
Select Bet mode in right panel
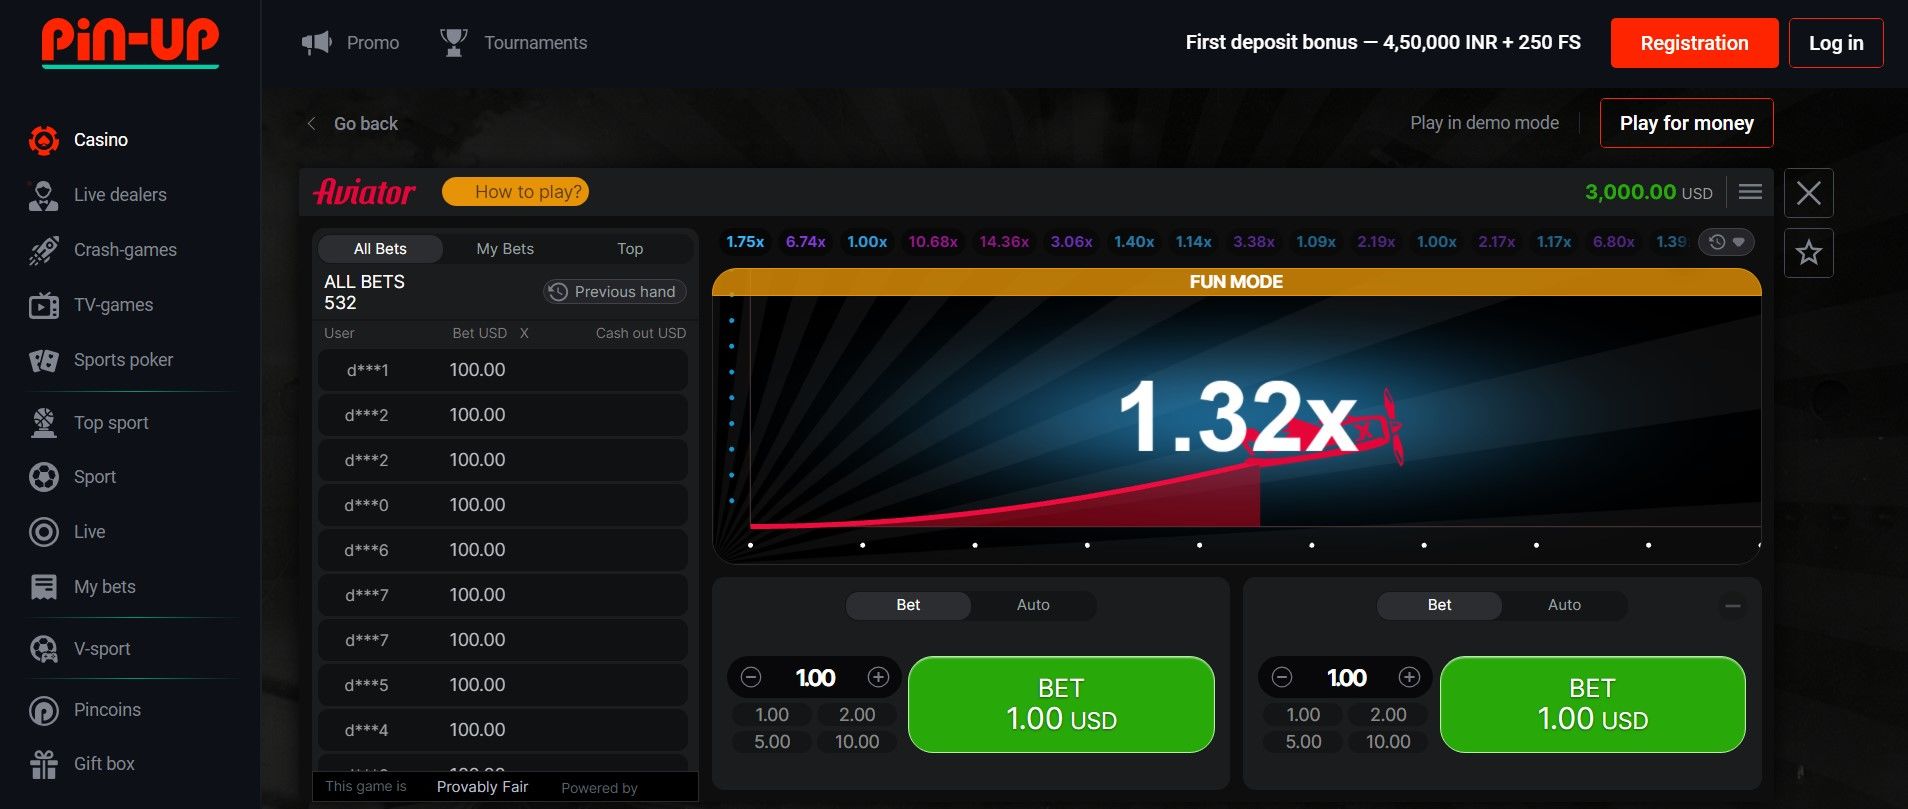click(1439, 605)
